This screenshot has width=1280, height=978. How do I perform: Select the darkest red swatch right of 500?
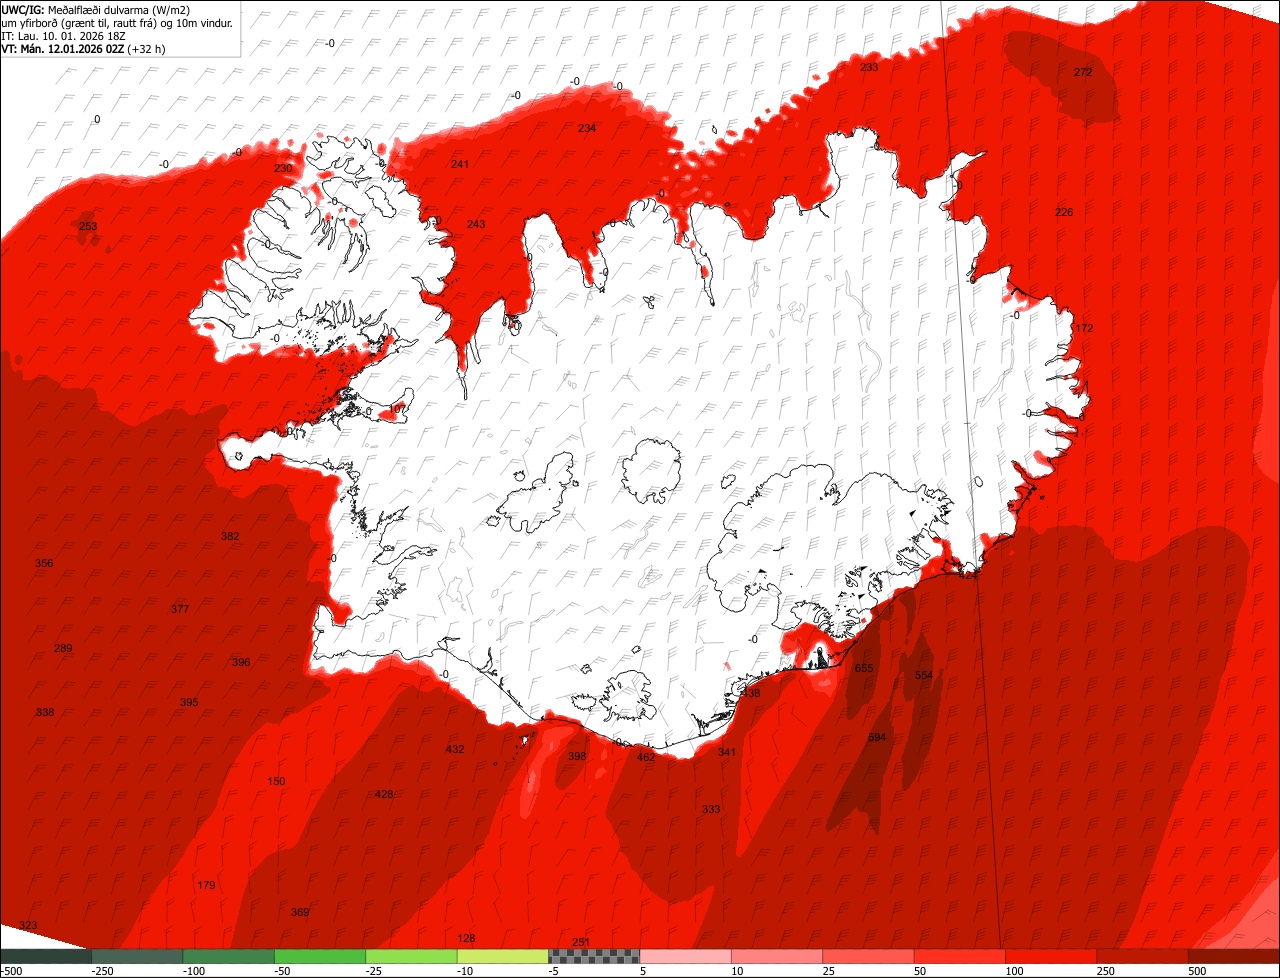click(x=1234, y=956)
